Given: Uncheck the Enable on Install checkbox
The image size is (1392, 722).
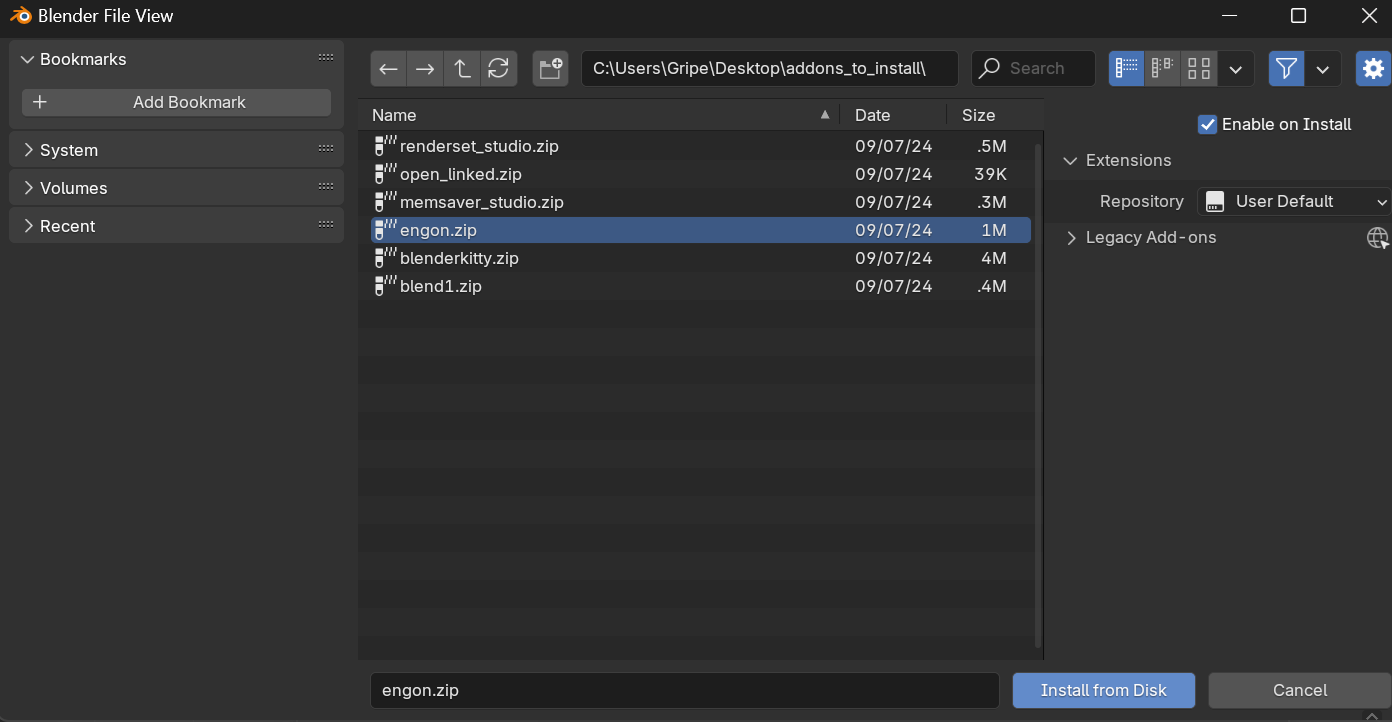Looking at the screenshot, I should coord(1207,124).
